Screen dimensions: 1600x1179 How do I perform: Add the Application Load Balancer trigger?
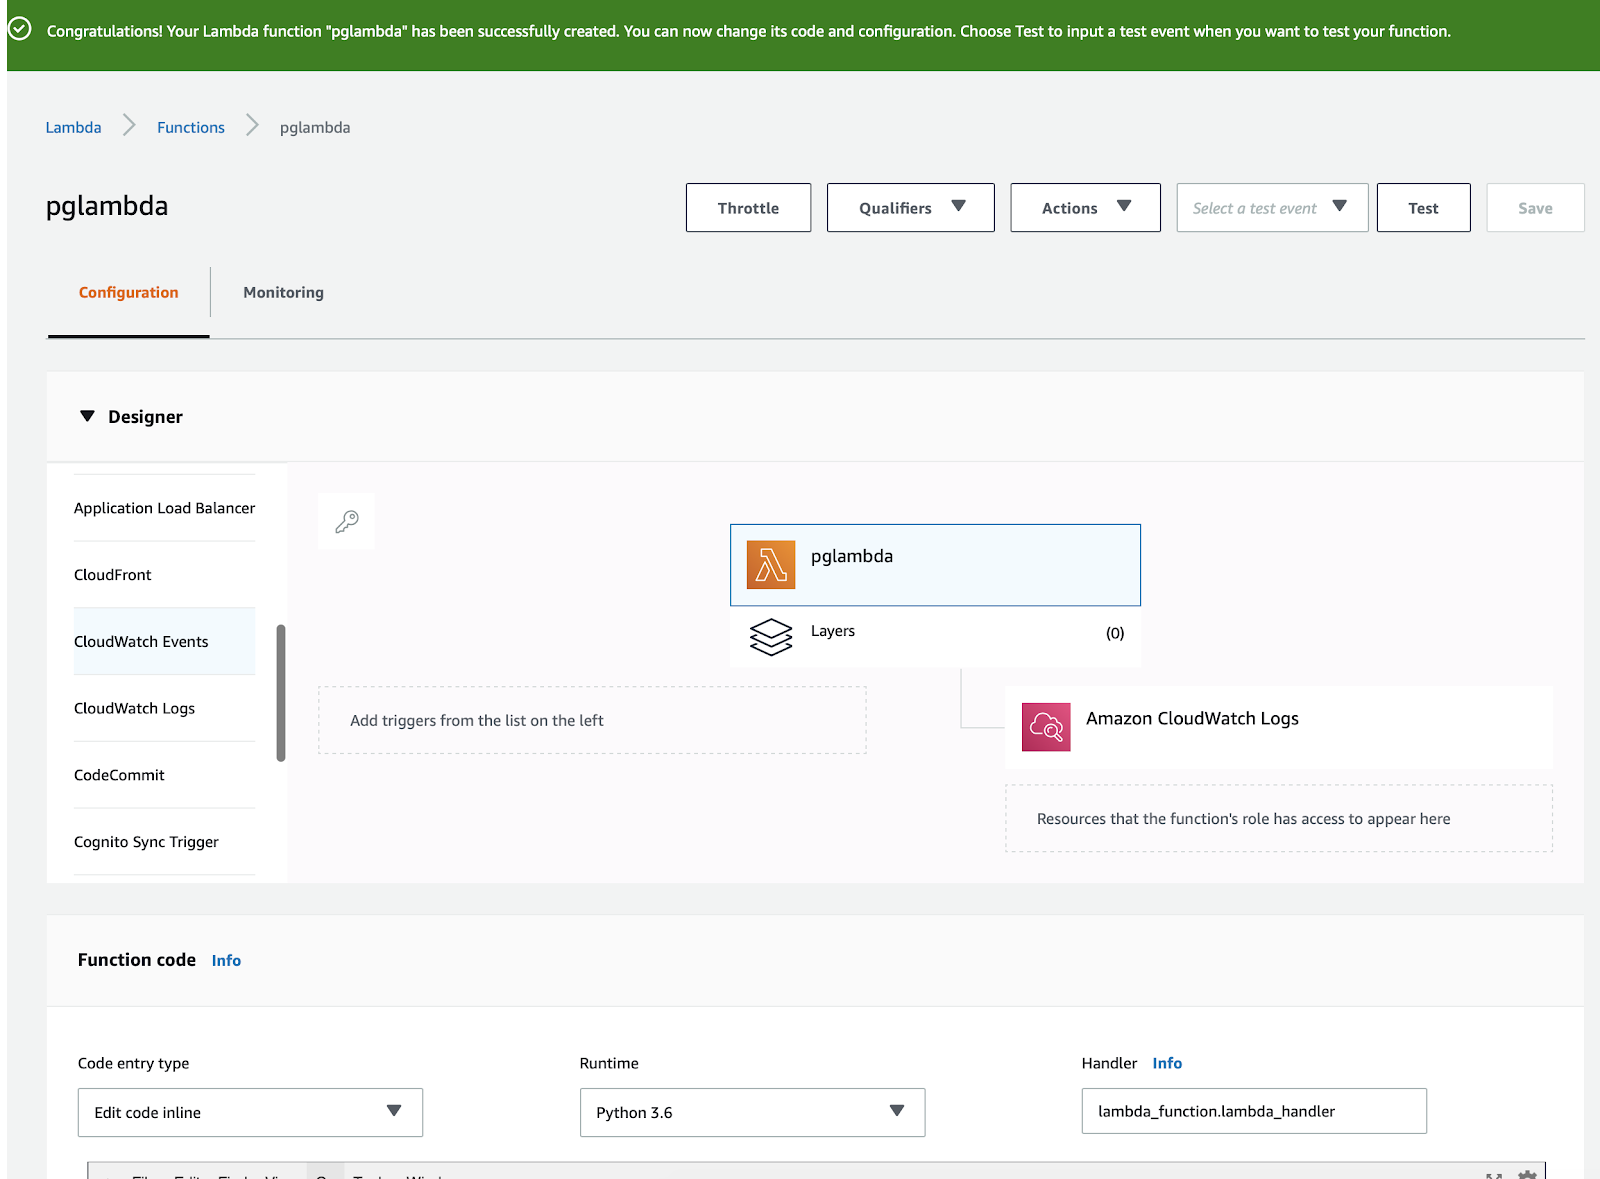point(165,508)
